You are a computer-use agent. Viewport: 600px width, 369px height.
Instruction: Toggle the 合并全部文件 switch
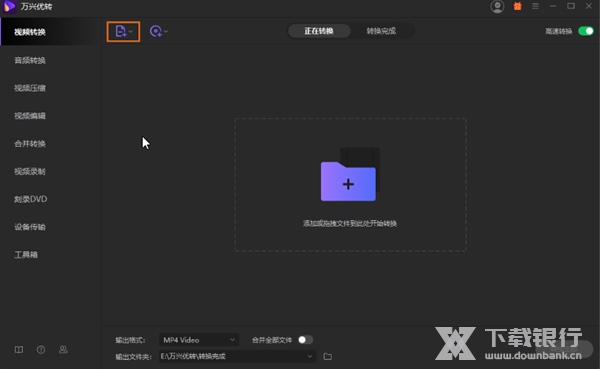click(x=305, y=340)
